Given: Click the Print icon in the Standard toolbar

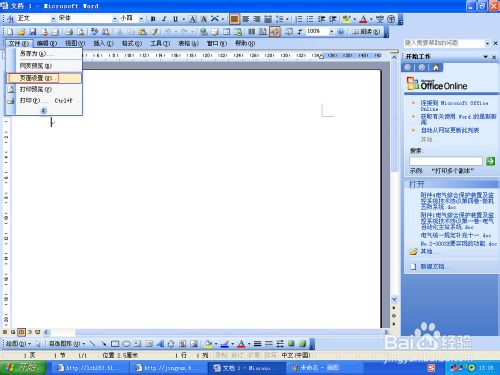Looking at the screenshot, I should click(69, 32).
